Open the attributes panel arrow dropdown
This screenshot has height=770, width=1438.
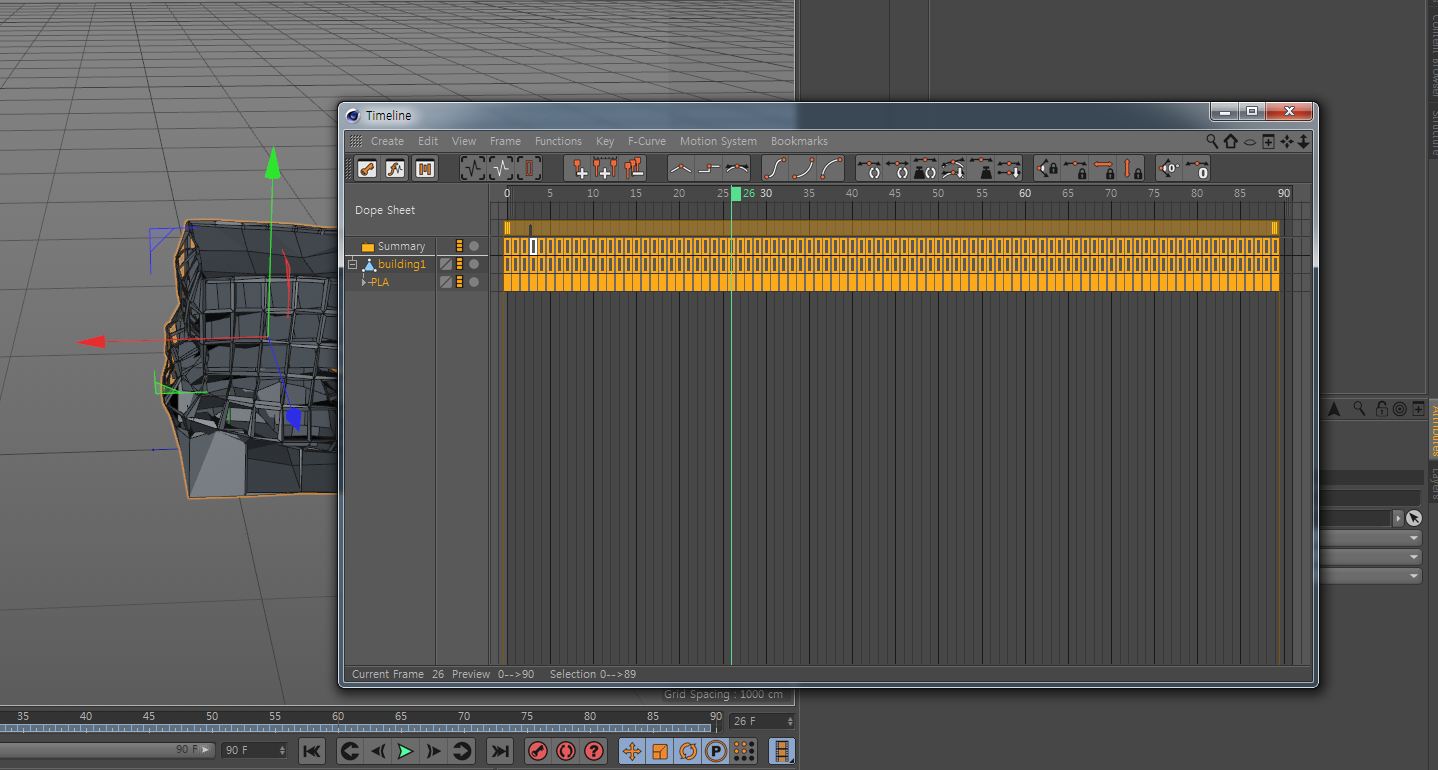coord(1399,518)
